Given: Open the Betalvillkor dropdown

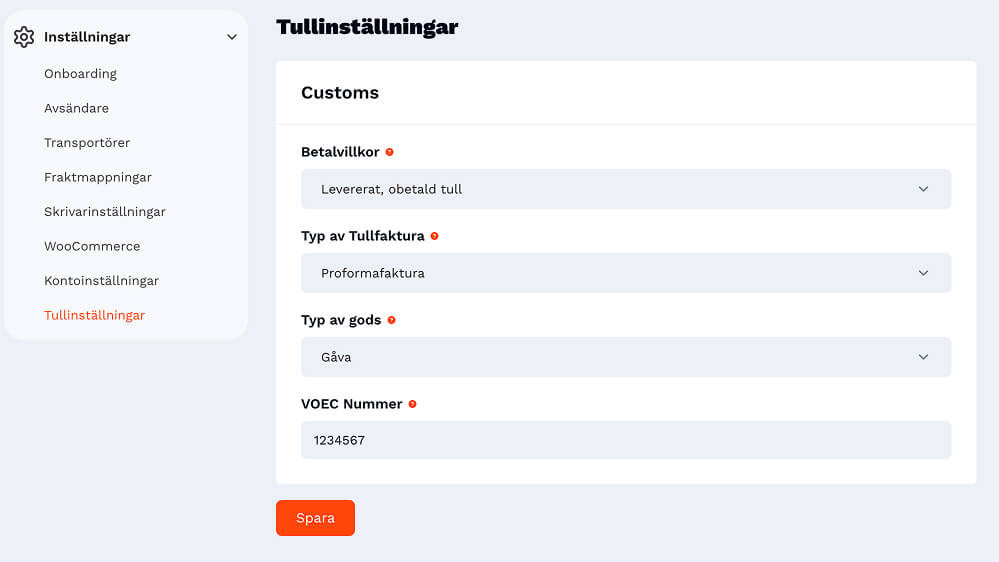Looking at the screenshot, I should tap(625, 189).
